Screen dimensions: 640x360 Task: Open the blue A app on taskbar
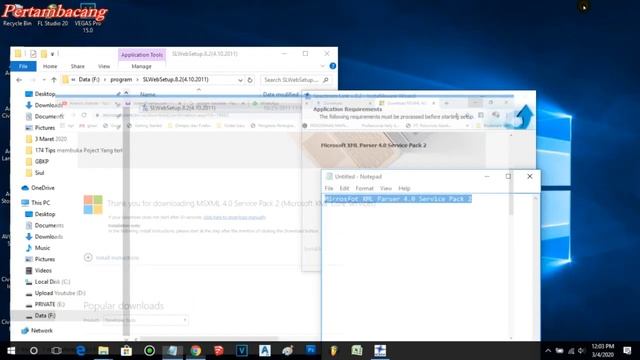pos(264,351)
